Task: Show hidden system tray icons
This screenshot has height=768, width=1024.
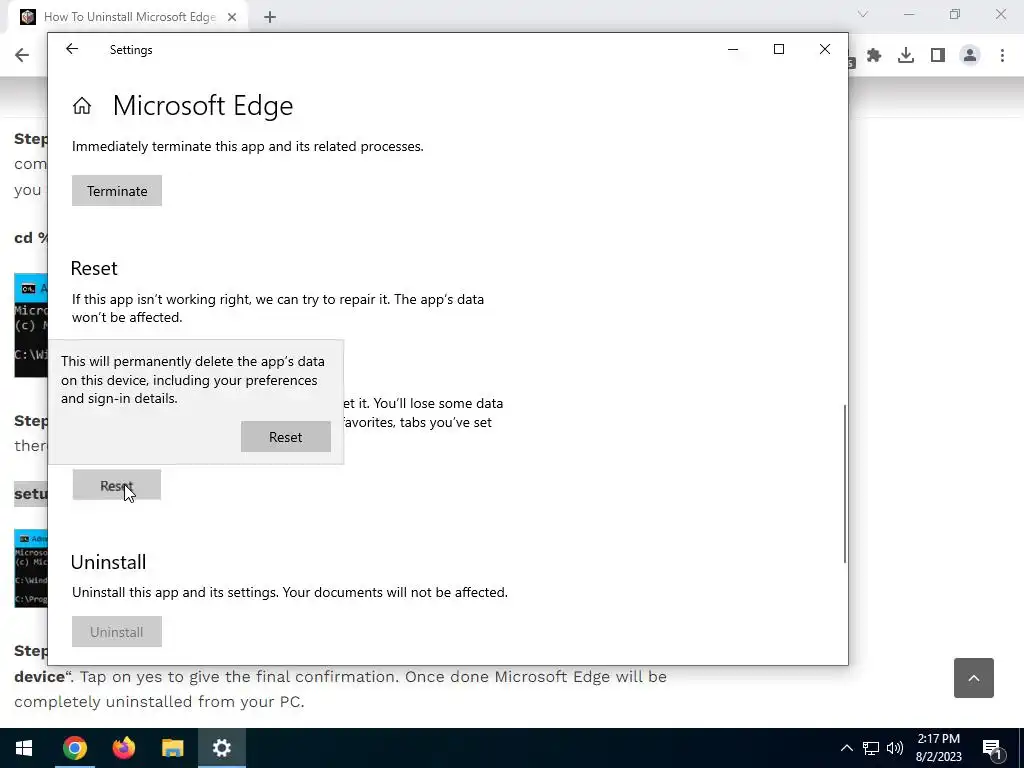Action: point(846,748)
